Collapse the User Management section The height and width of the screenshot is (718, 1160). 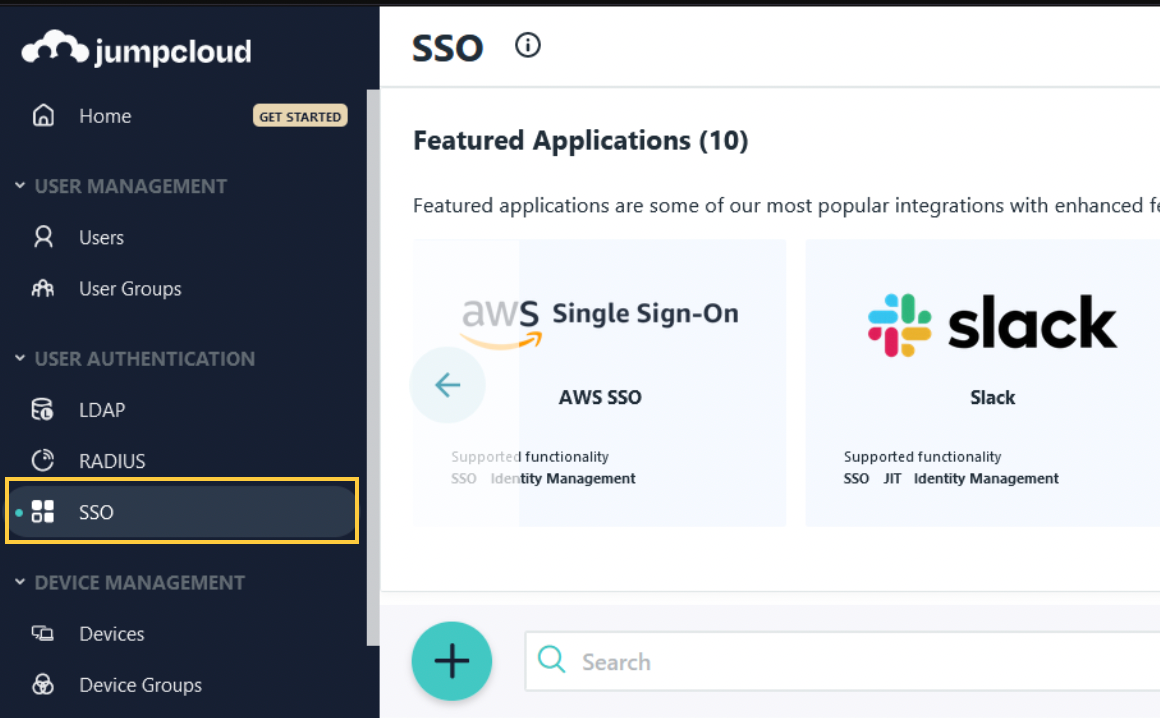click(20, 186)
